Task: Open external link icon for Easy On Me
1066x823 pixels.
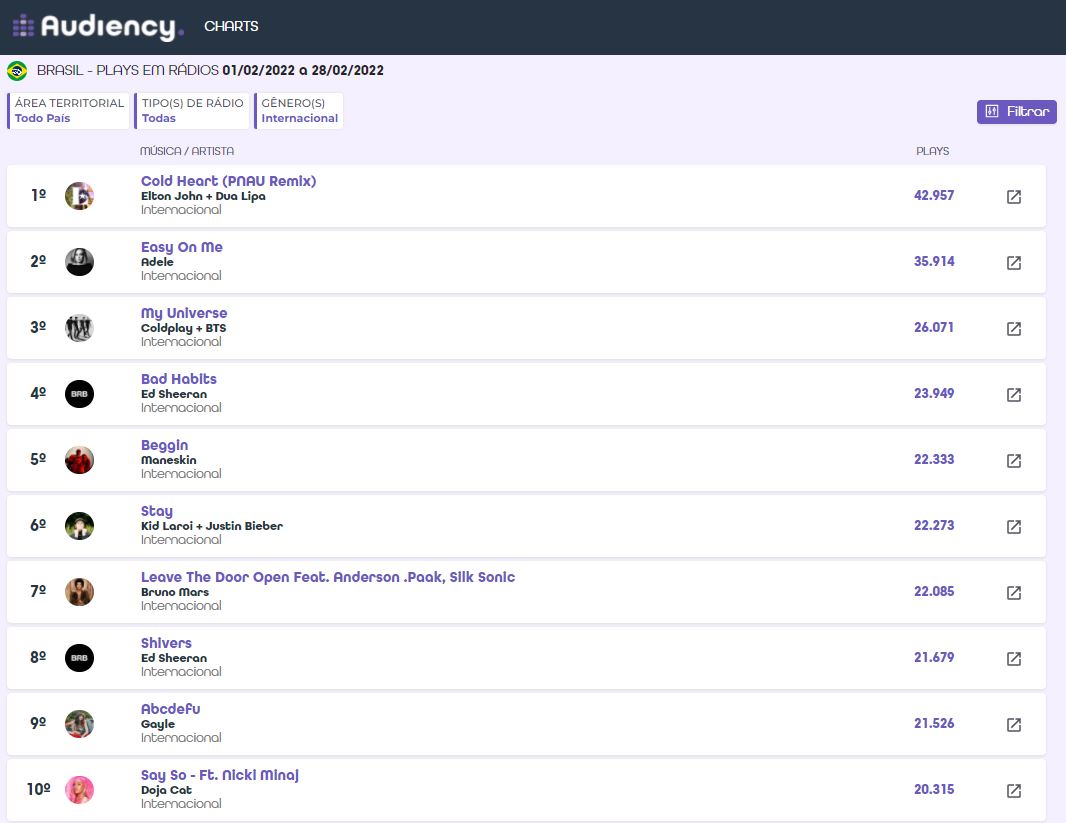Action: (1013, 263)
